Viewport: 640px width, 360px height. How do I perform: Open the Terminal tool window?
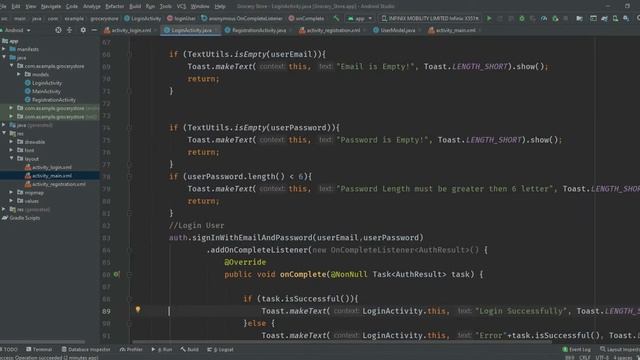(x=39, y=349)
